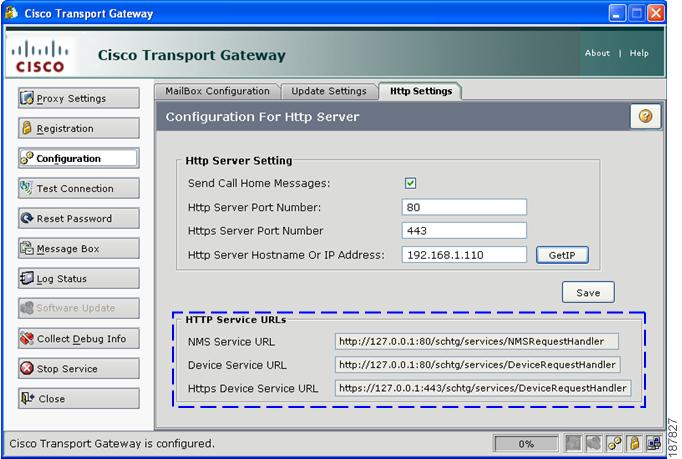Open the Reset Password sidebar item
The image size is (682, 459).
pos(79,218)
